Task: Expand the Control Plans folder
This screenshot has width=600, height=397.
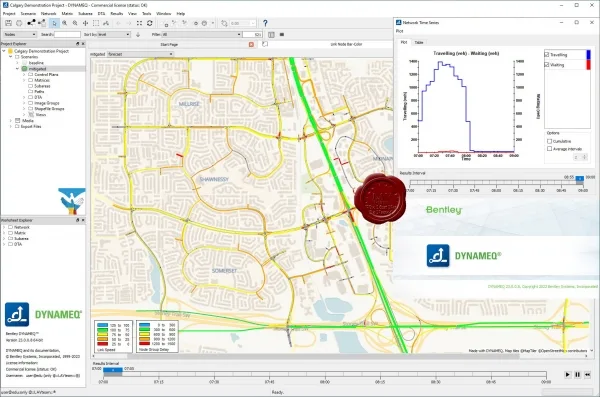Action: click(x=24, y=74)
